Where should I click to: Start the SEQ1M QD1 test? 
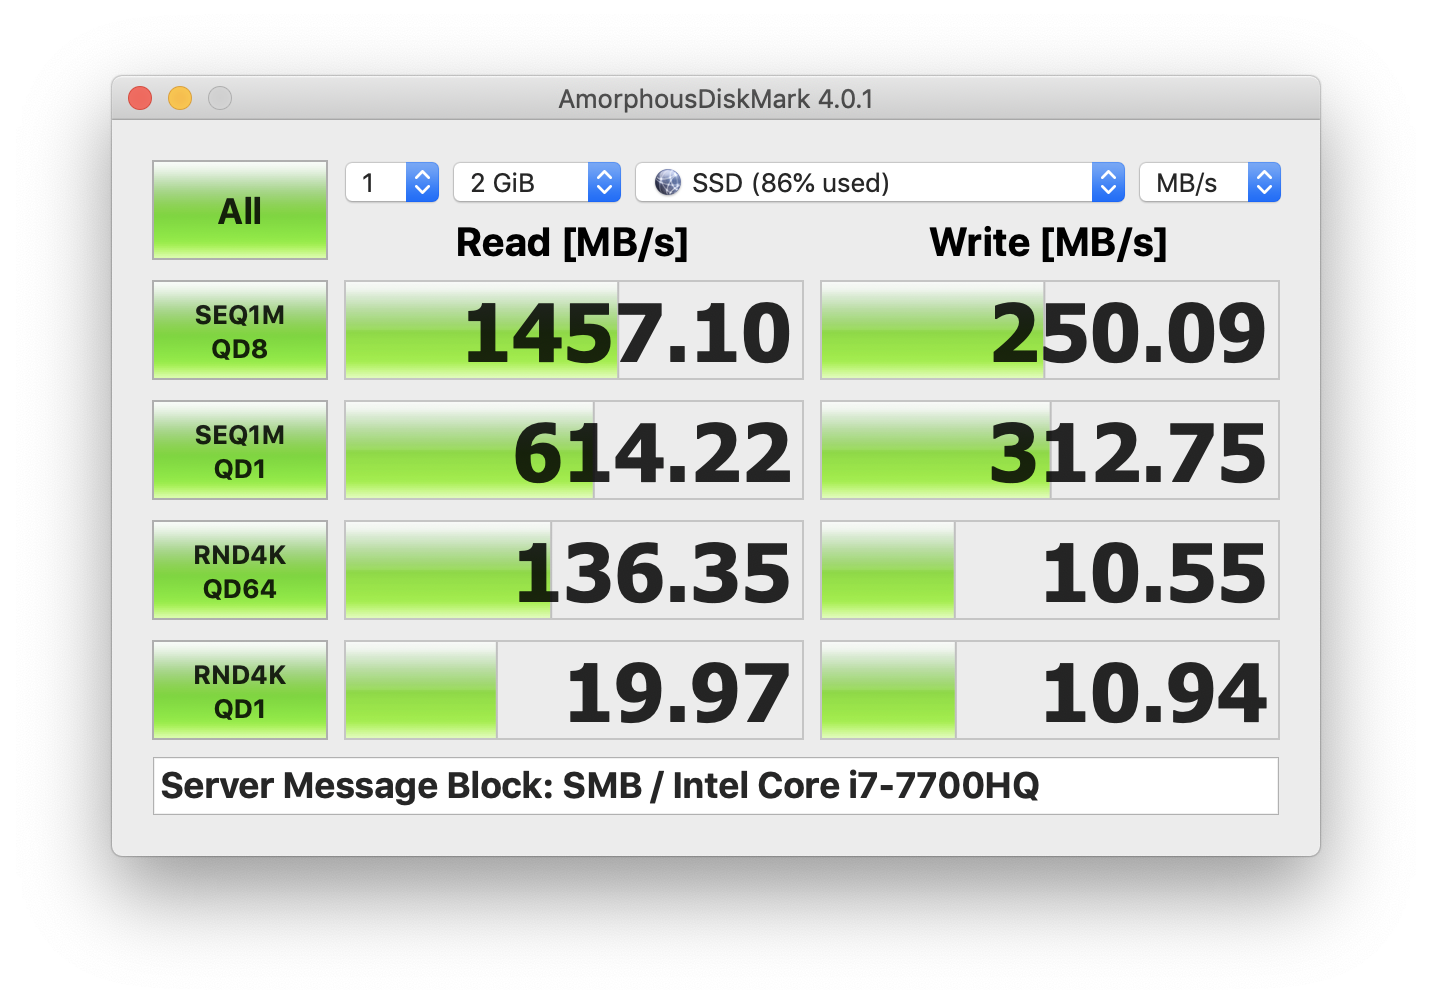(240, 450)
